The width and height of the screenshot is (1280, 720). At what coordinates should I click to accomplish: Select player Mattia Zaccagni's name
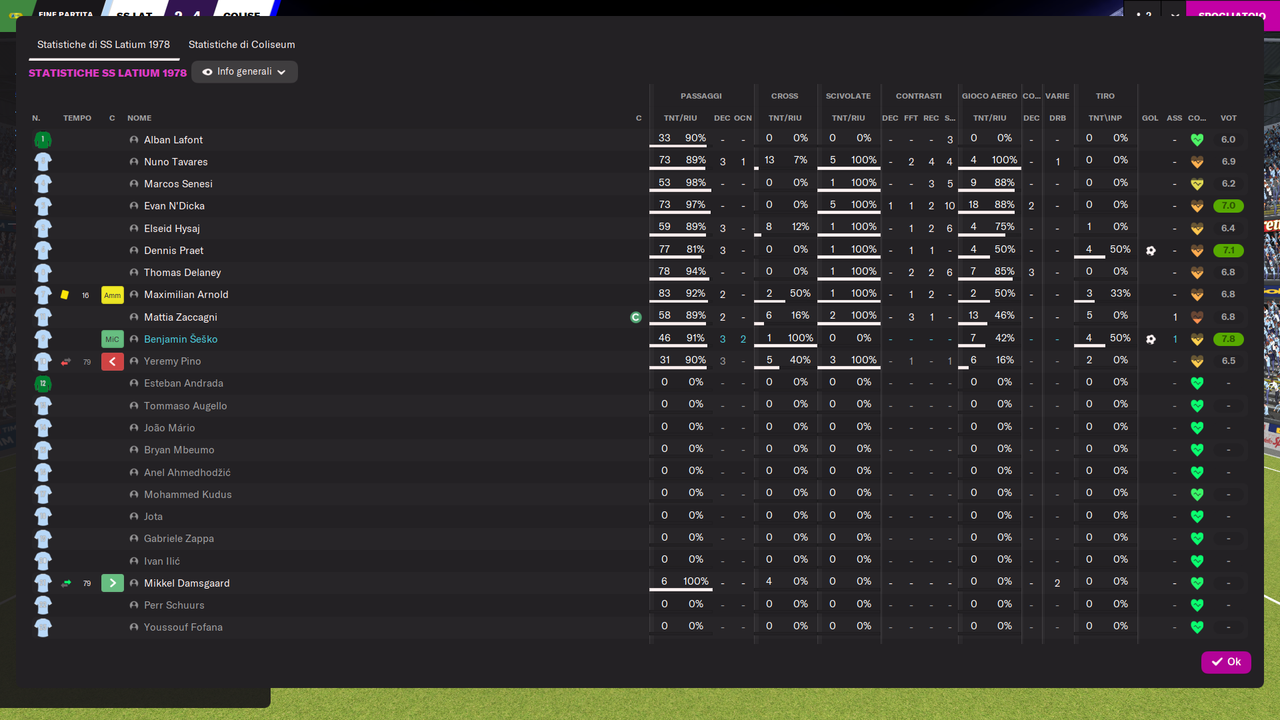tap(180, 317)
